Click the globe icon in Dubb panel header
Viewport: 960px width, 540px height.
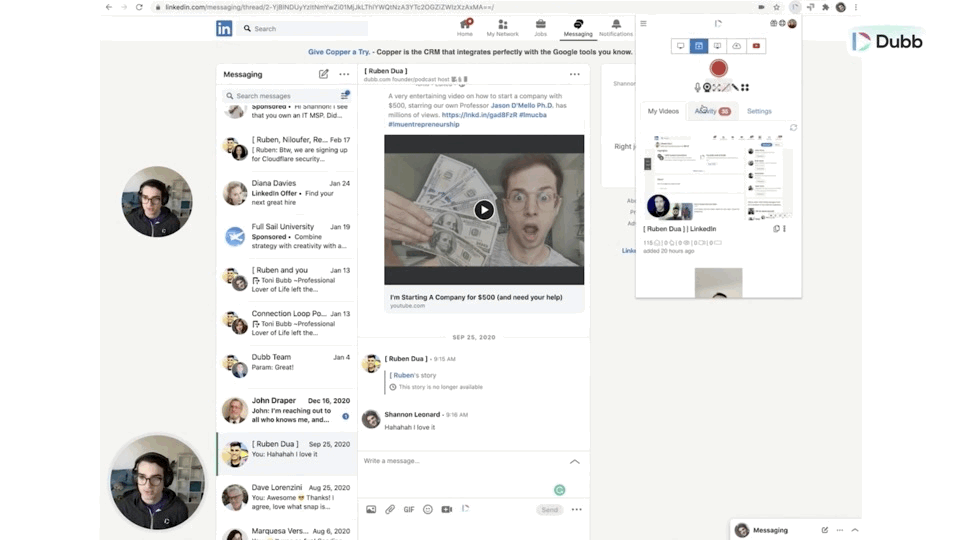[782, 23]
